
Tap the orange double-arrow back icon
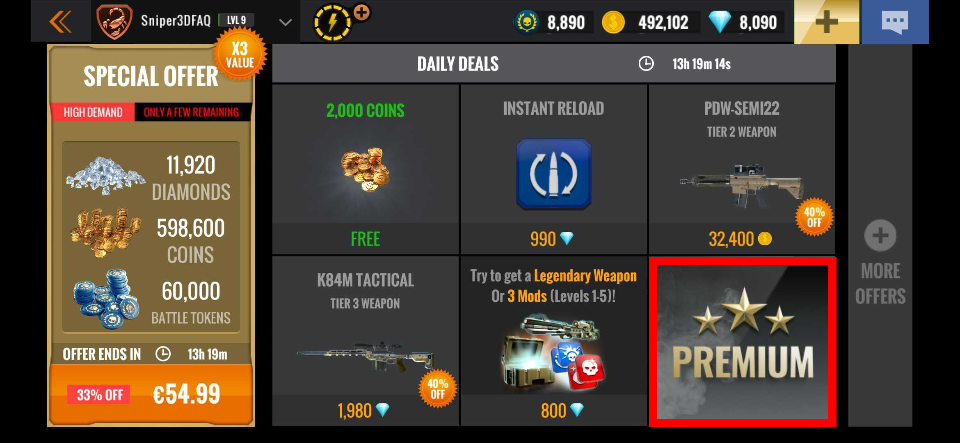[60, 23]
